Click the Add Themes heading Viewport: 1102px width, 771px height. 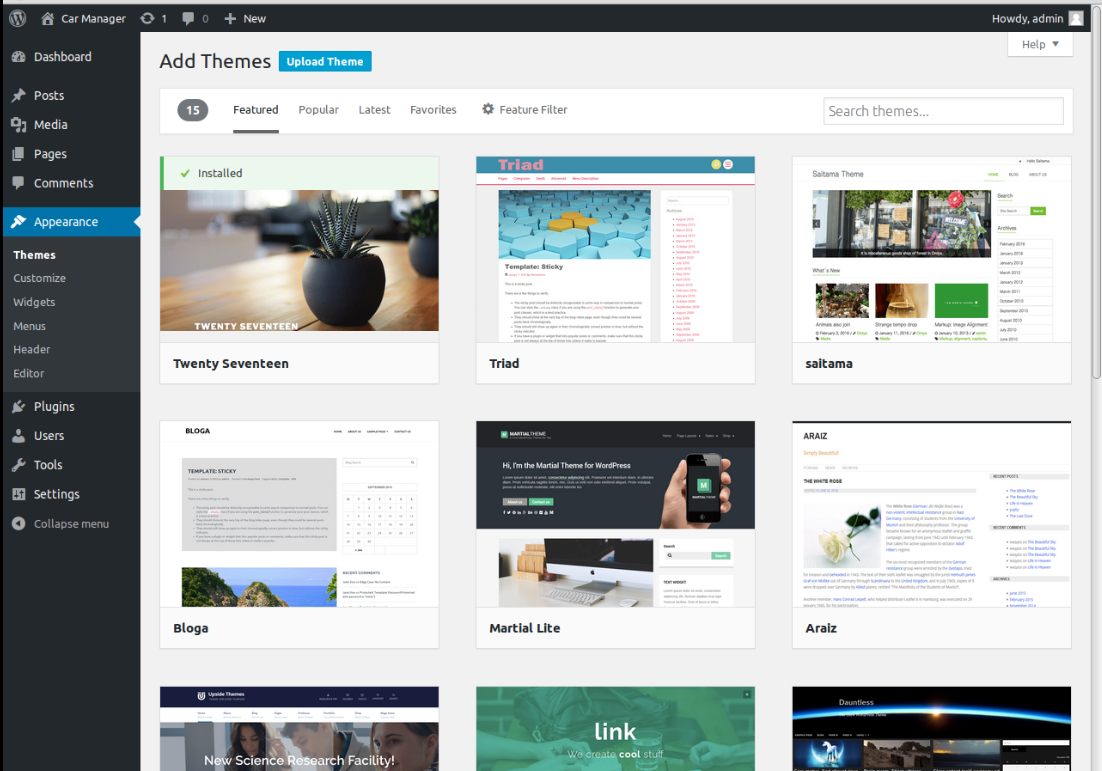(215, 62)
